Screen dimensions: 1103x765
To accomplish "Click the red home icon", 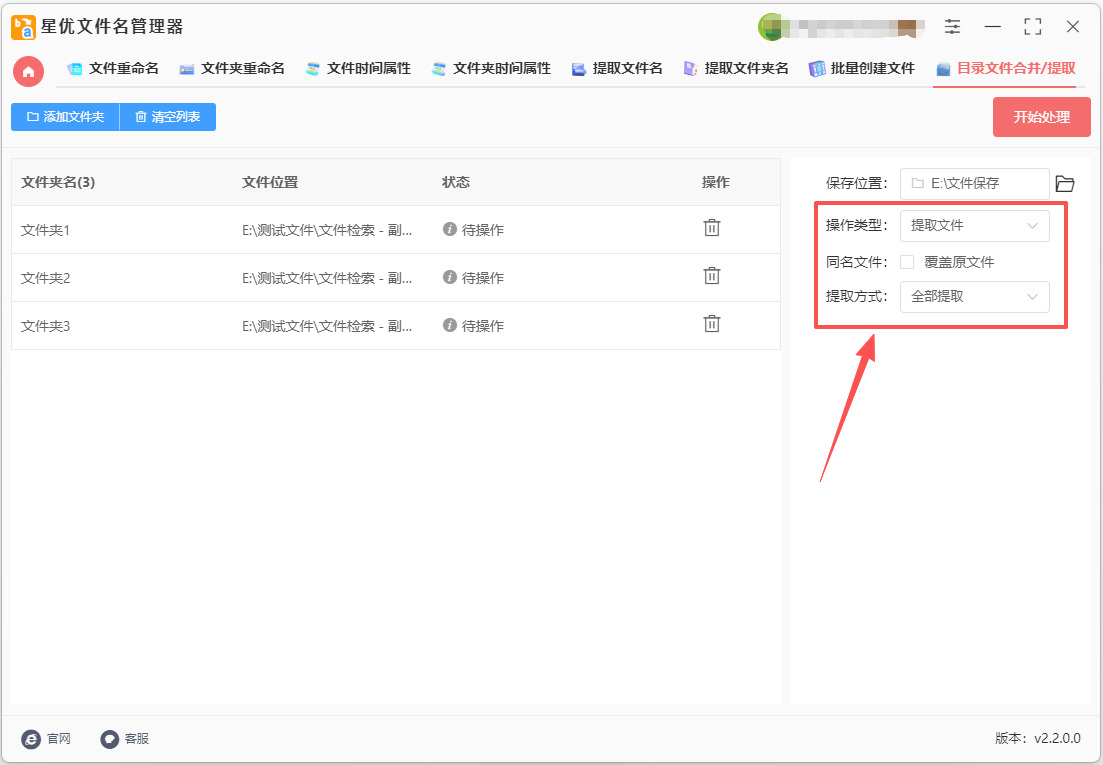I will pyautogui.click(x=28, y=71).
